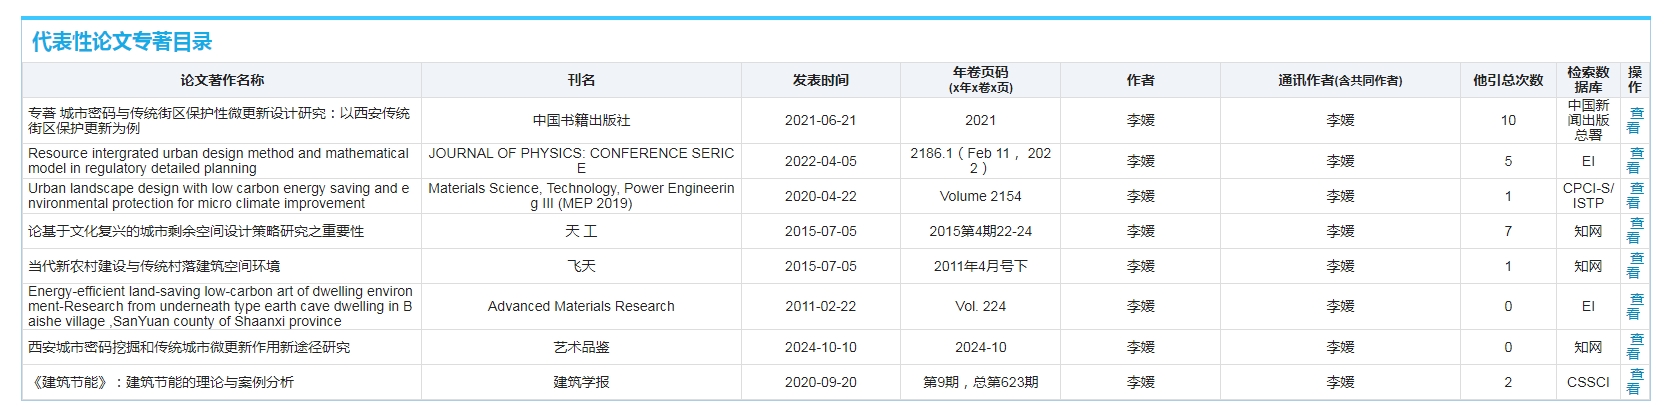Open 查看 for Advanced Materials Research row

tap(1635, 306)
